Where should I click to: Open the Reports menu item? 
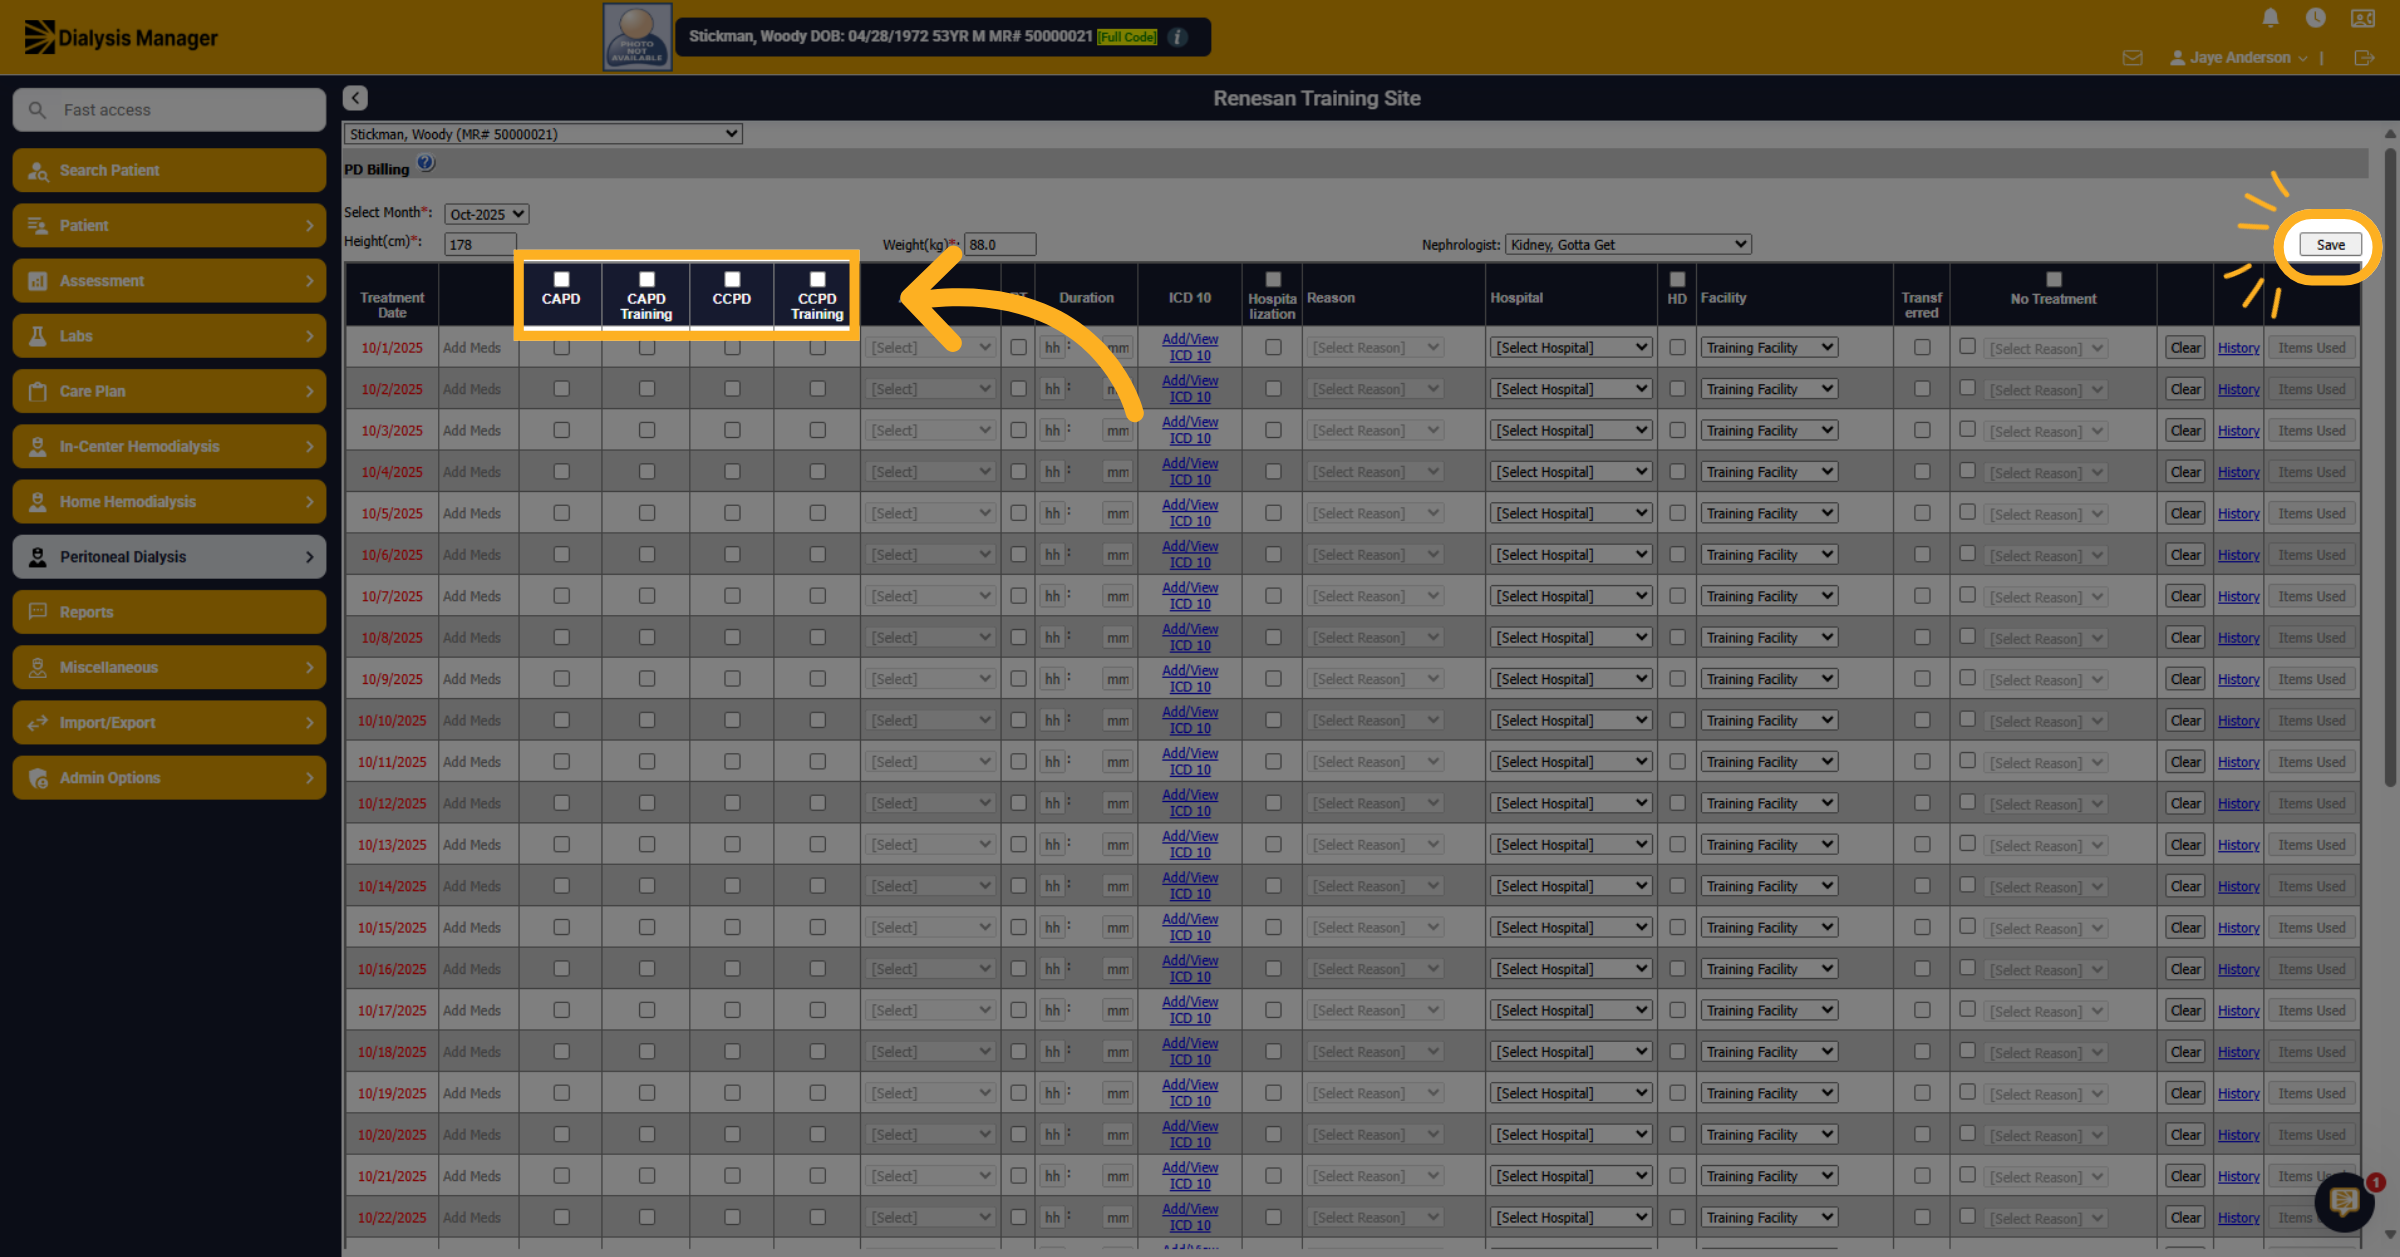(169, 612)
